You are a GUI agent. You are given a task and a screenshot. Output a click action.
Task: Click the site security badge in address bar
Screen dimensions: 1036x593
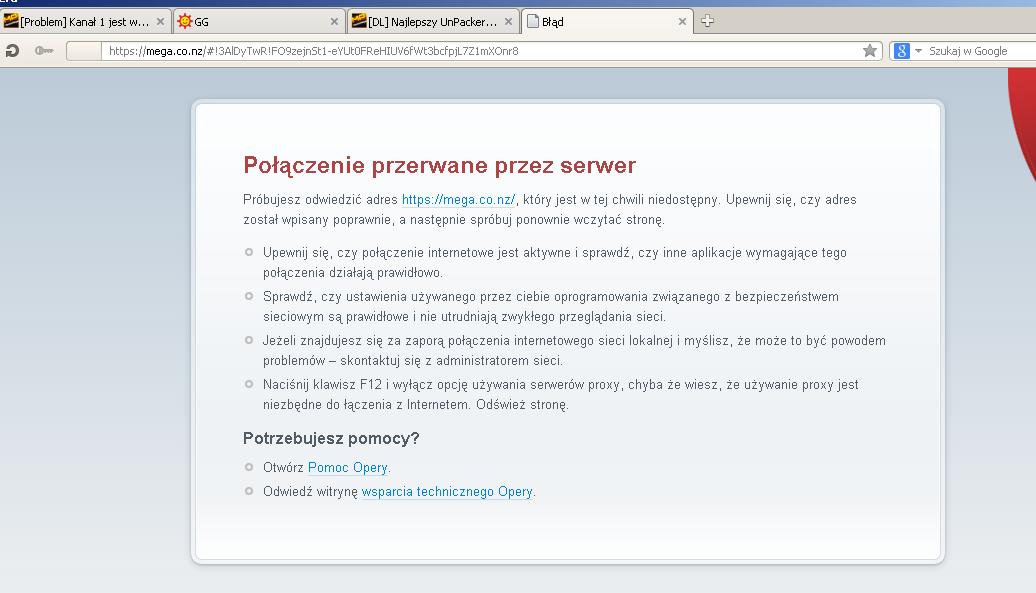coord(84,51)
